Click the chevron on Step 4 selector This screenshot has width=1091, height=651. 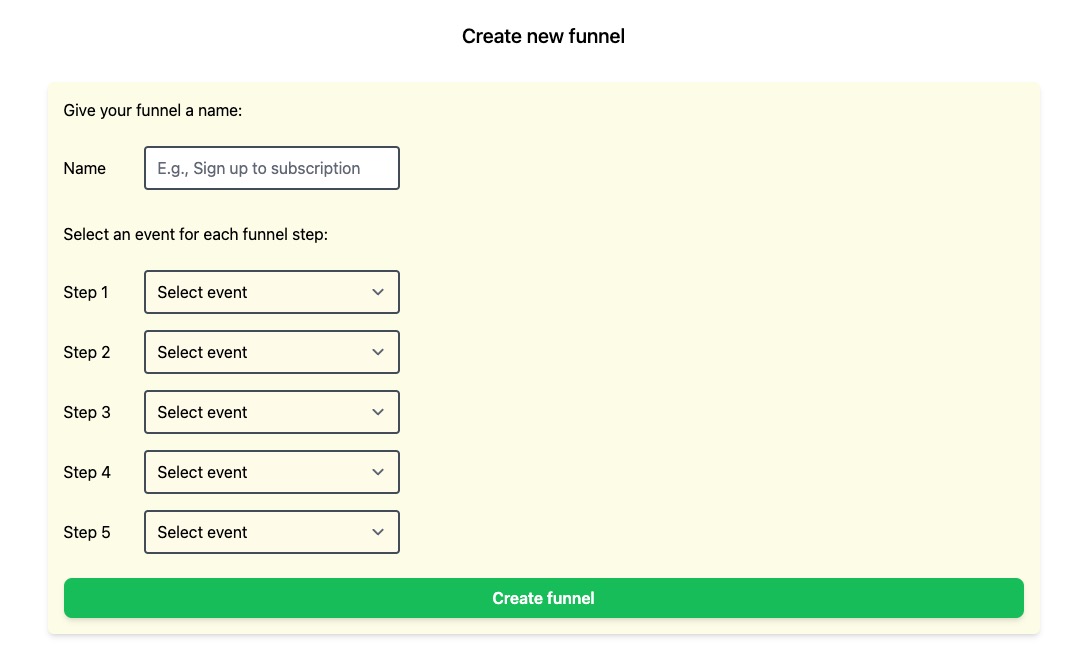point(378,472)
